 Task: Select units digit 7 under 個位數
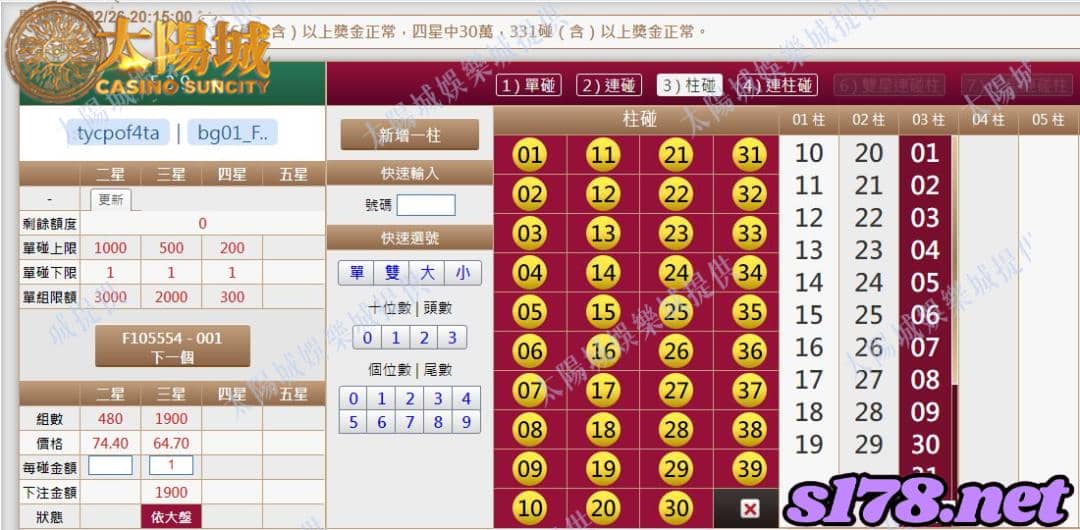[x=410, y=422]
